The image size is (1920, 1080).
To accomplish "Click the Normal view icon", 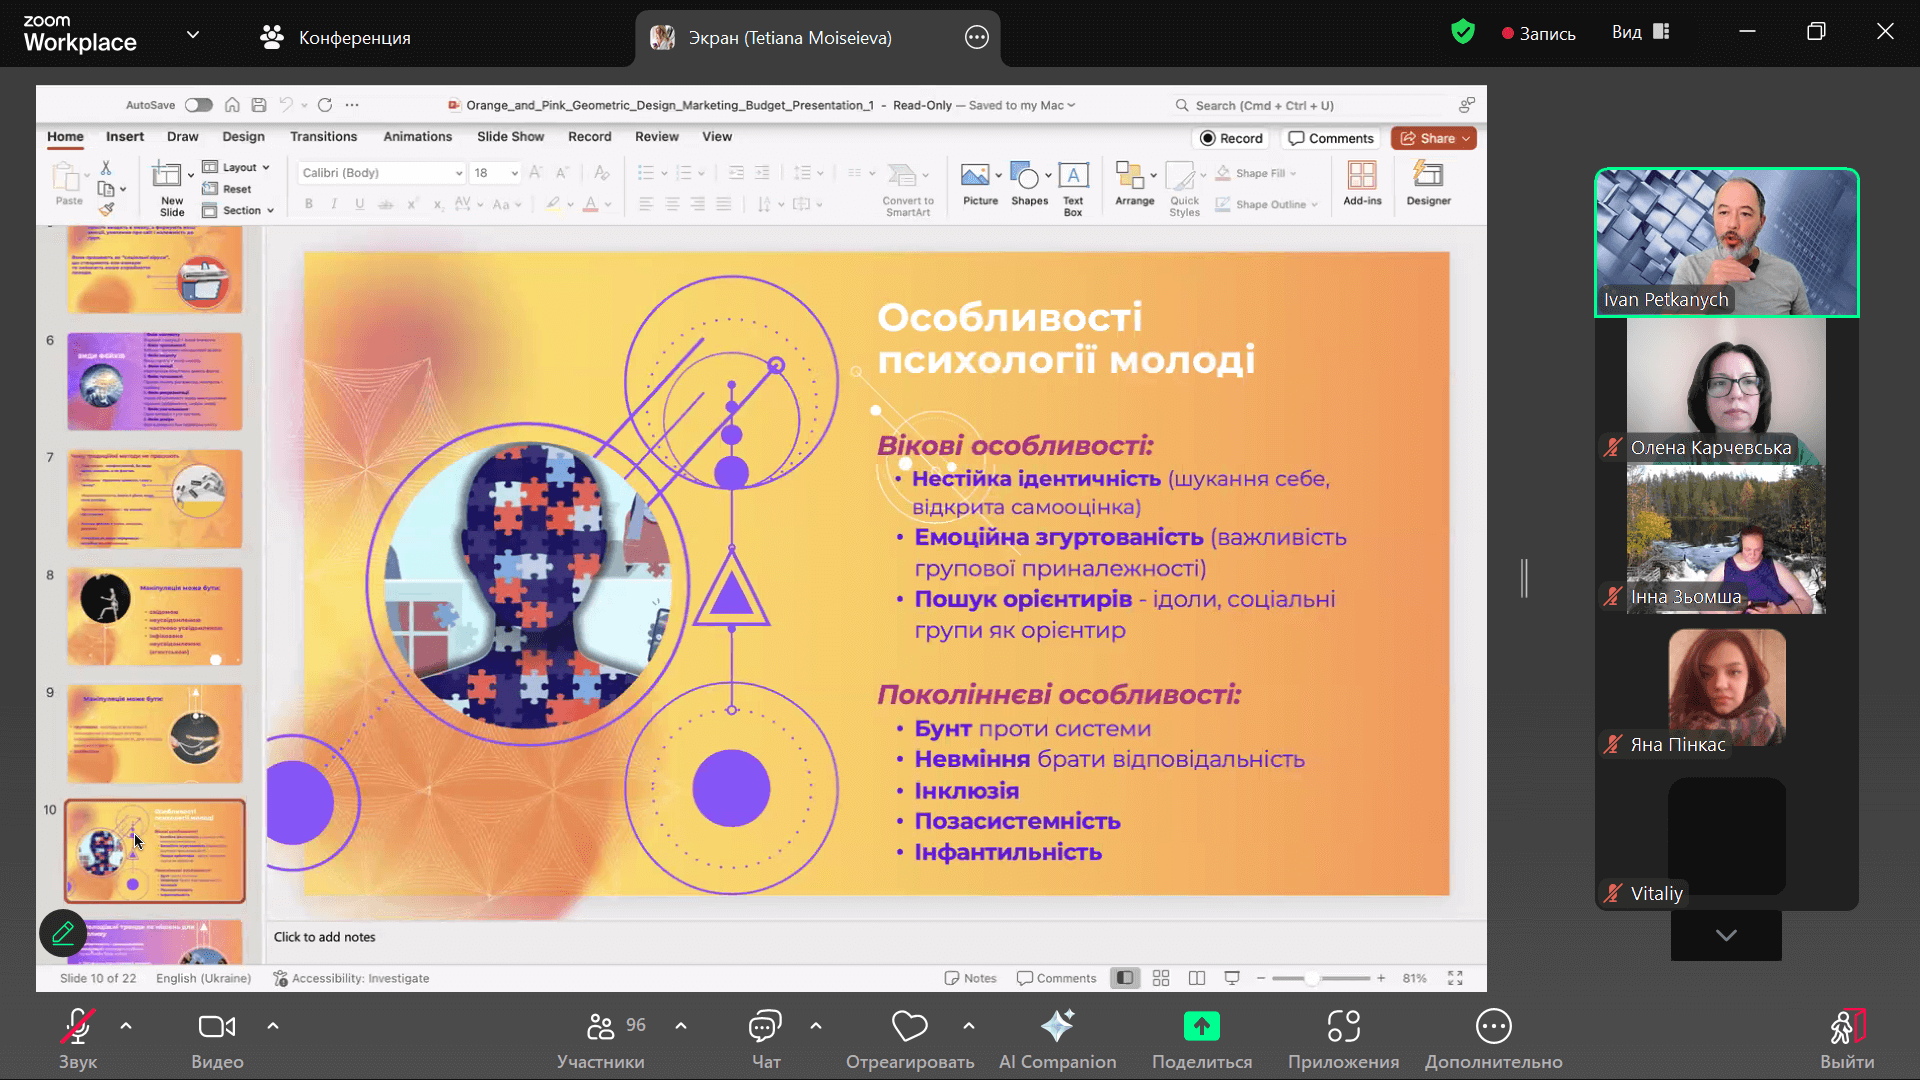I will 1125,978.
